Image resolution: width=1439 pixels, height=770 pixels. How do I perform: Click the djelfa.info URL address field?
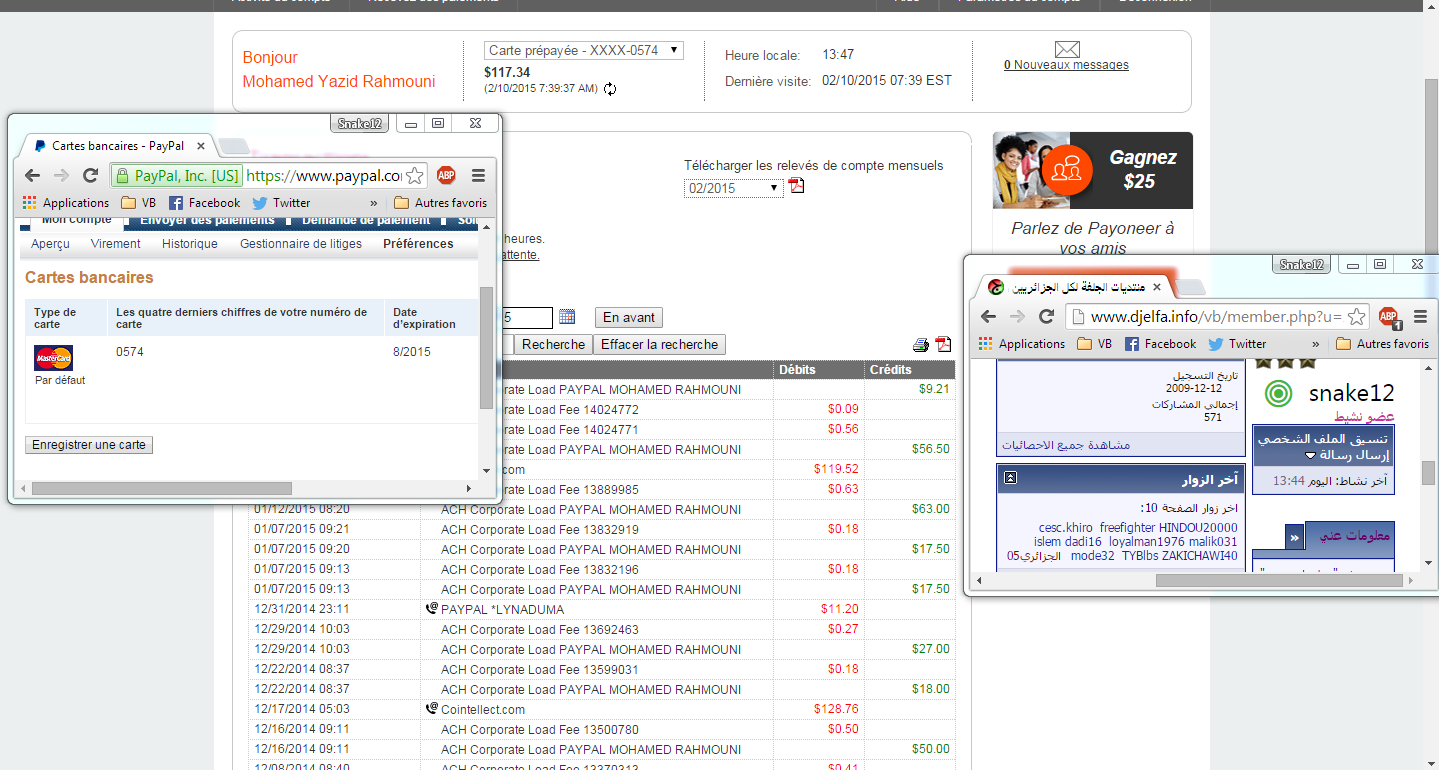1216,317
